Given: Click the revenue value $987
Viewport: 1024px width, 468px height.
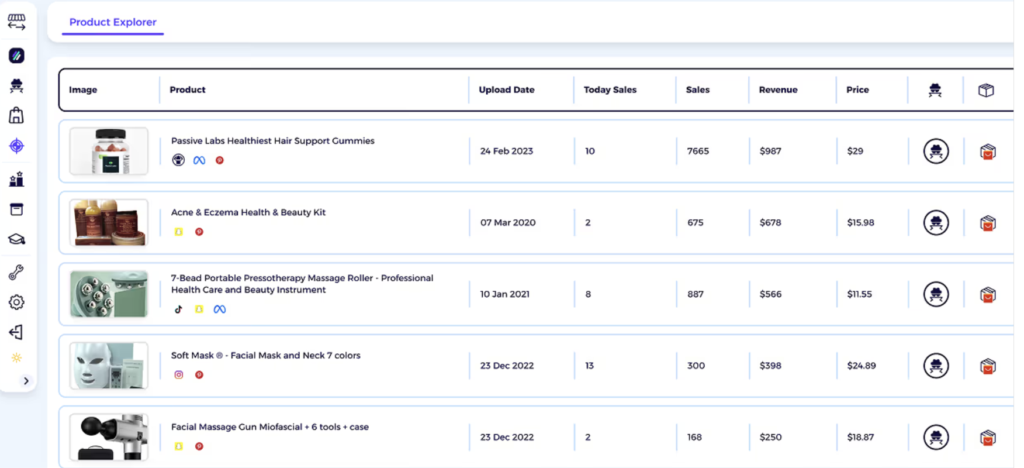Looking at the screenshot, I should [770, 151].
